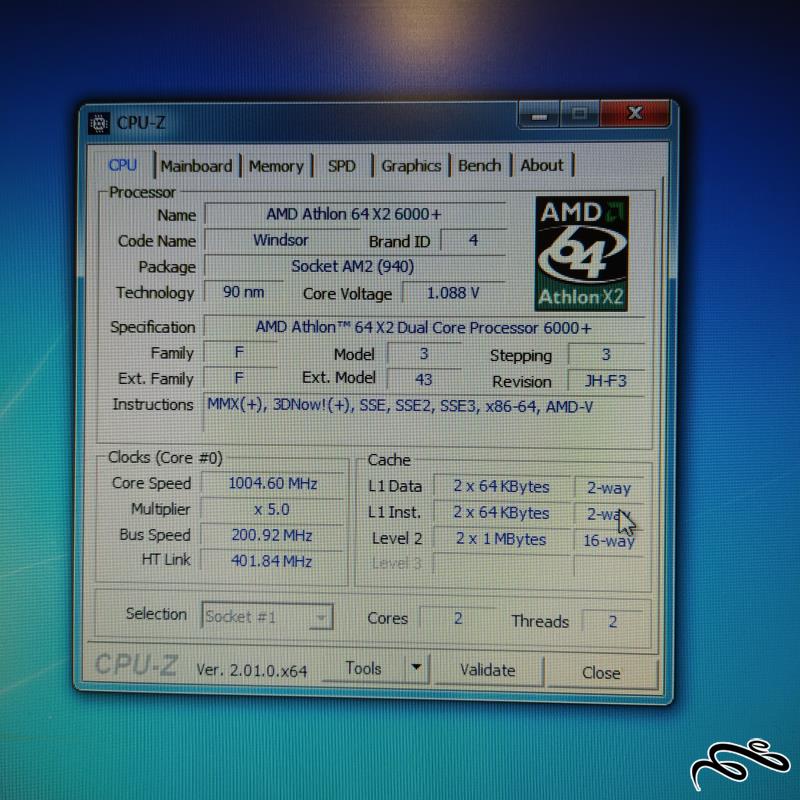
Task: Click the Threads value 2
Action: pos(613,621)
